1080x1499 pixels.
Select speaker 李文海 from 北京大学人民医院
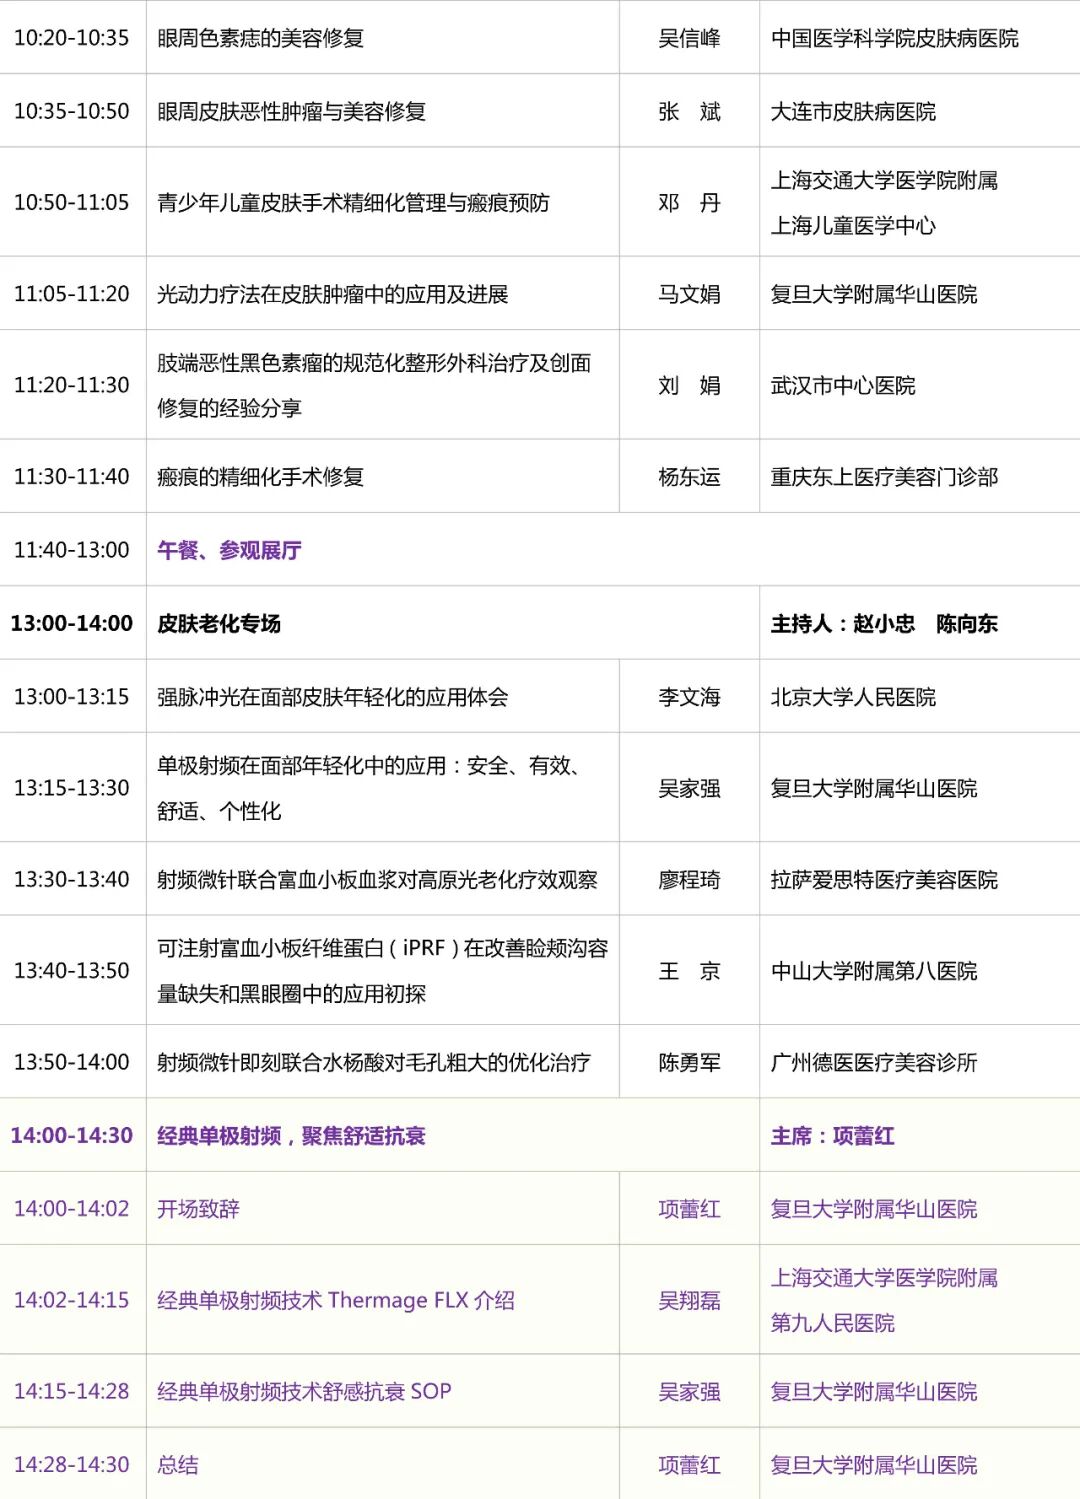click(x=691, y=696)
